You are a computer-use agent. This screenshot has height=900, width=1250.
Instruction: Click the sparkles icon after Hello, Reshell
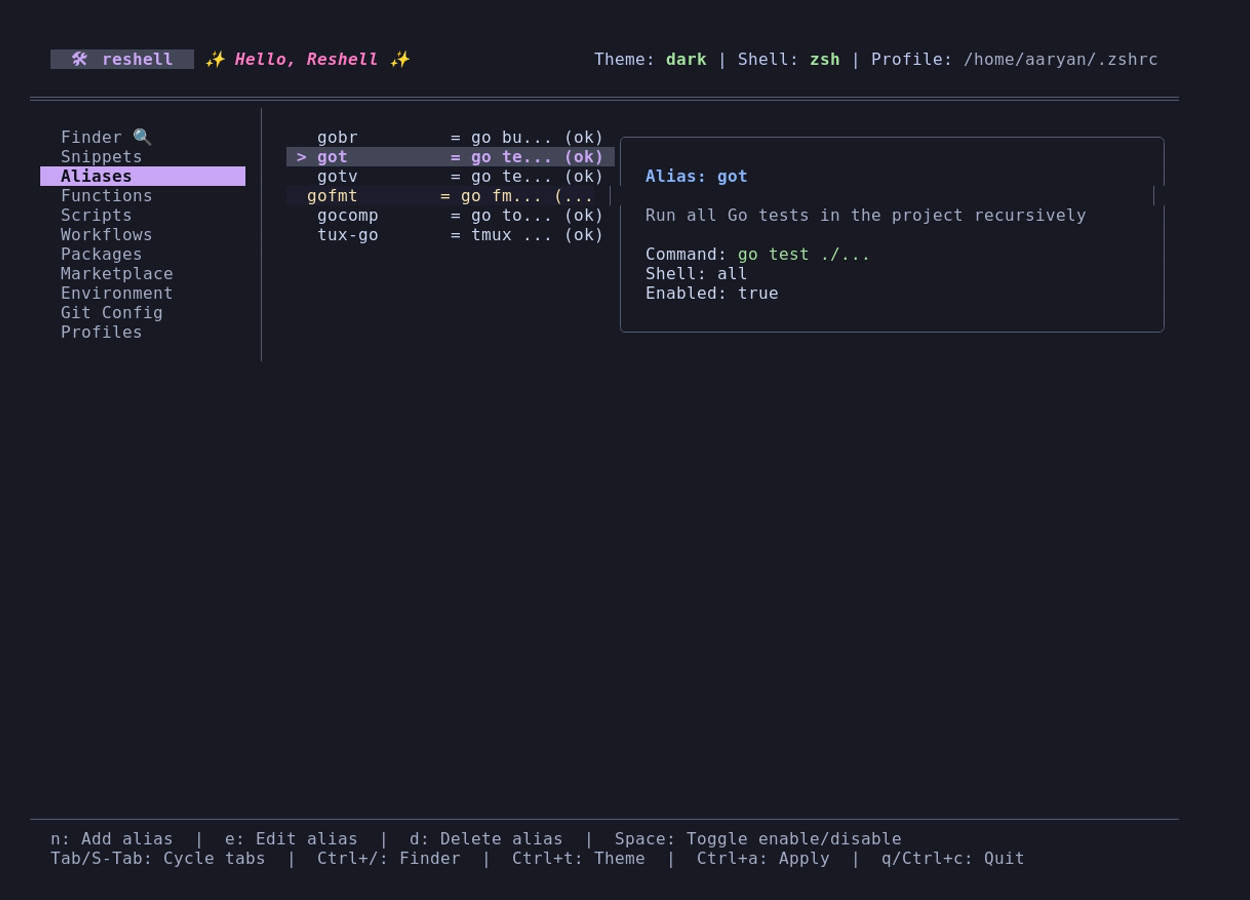(x=400, y=59)
